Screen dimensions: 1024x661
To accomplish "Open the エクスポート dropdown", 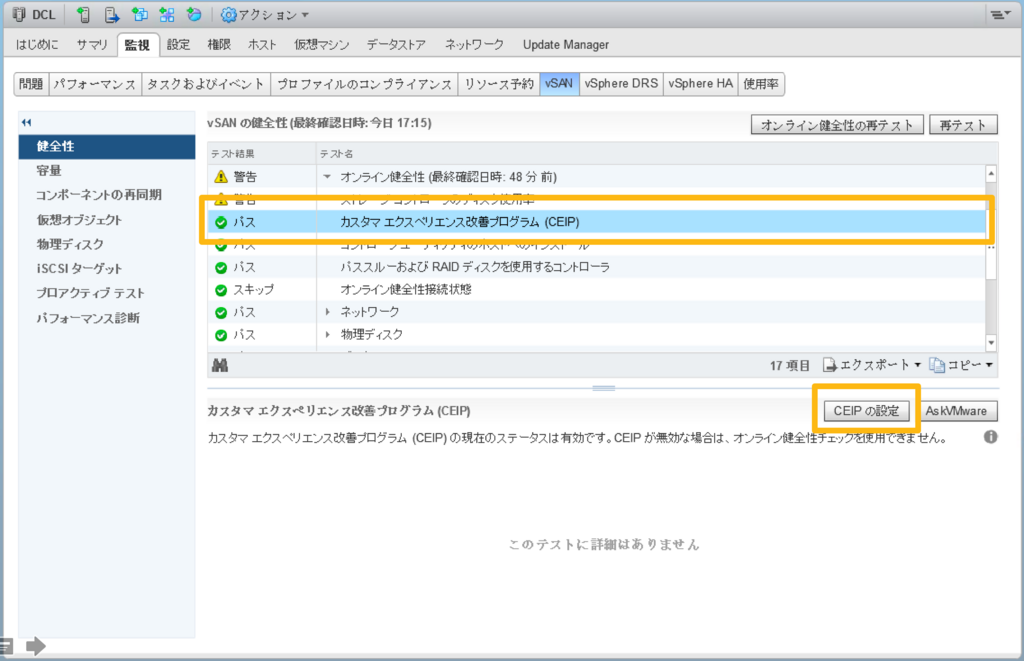I will click(x=871, y=365).
